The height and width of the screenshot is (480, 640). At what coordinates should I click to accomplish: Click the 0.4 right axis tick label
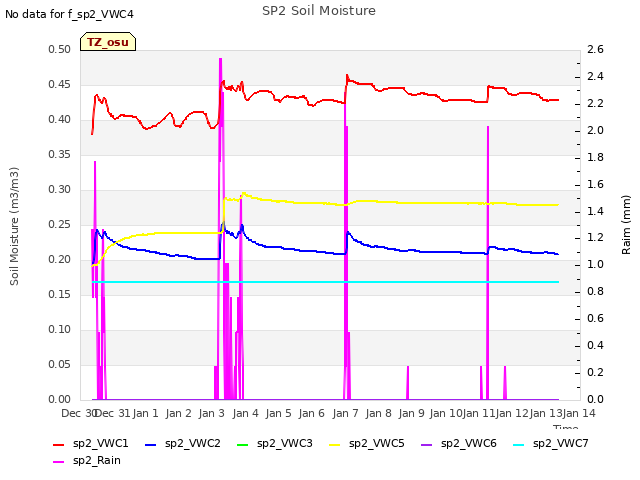(x=596, y=345)
